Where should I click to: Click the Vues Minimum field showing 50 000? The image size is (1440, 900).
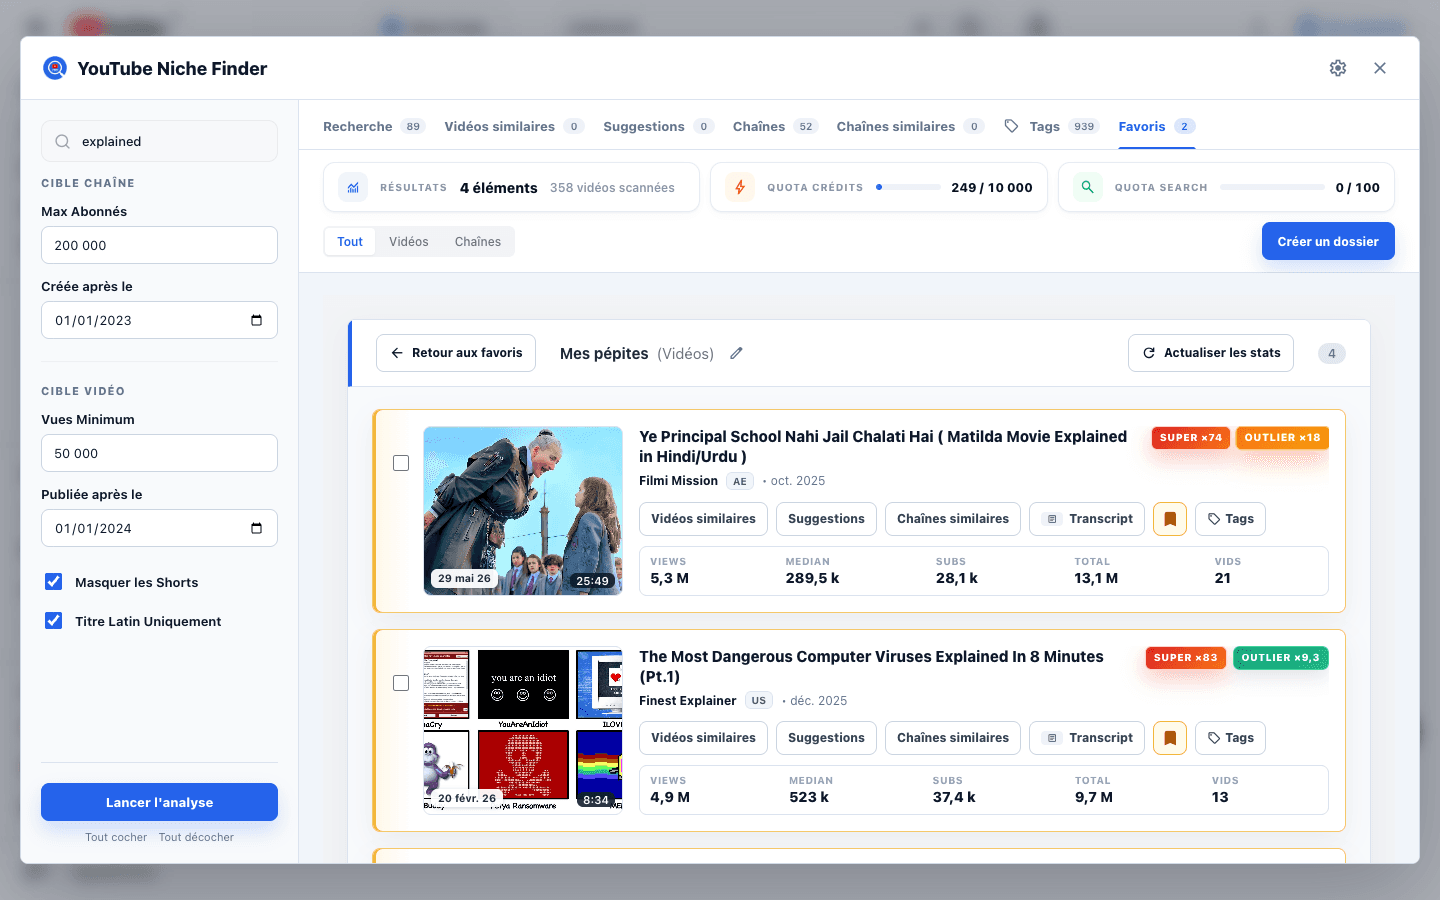click(x=159, y=453)
